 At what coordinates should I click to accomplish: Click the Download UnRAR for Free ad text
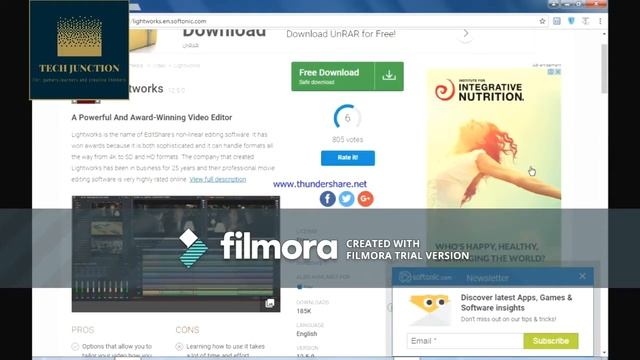(x=341, y=34)
